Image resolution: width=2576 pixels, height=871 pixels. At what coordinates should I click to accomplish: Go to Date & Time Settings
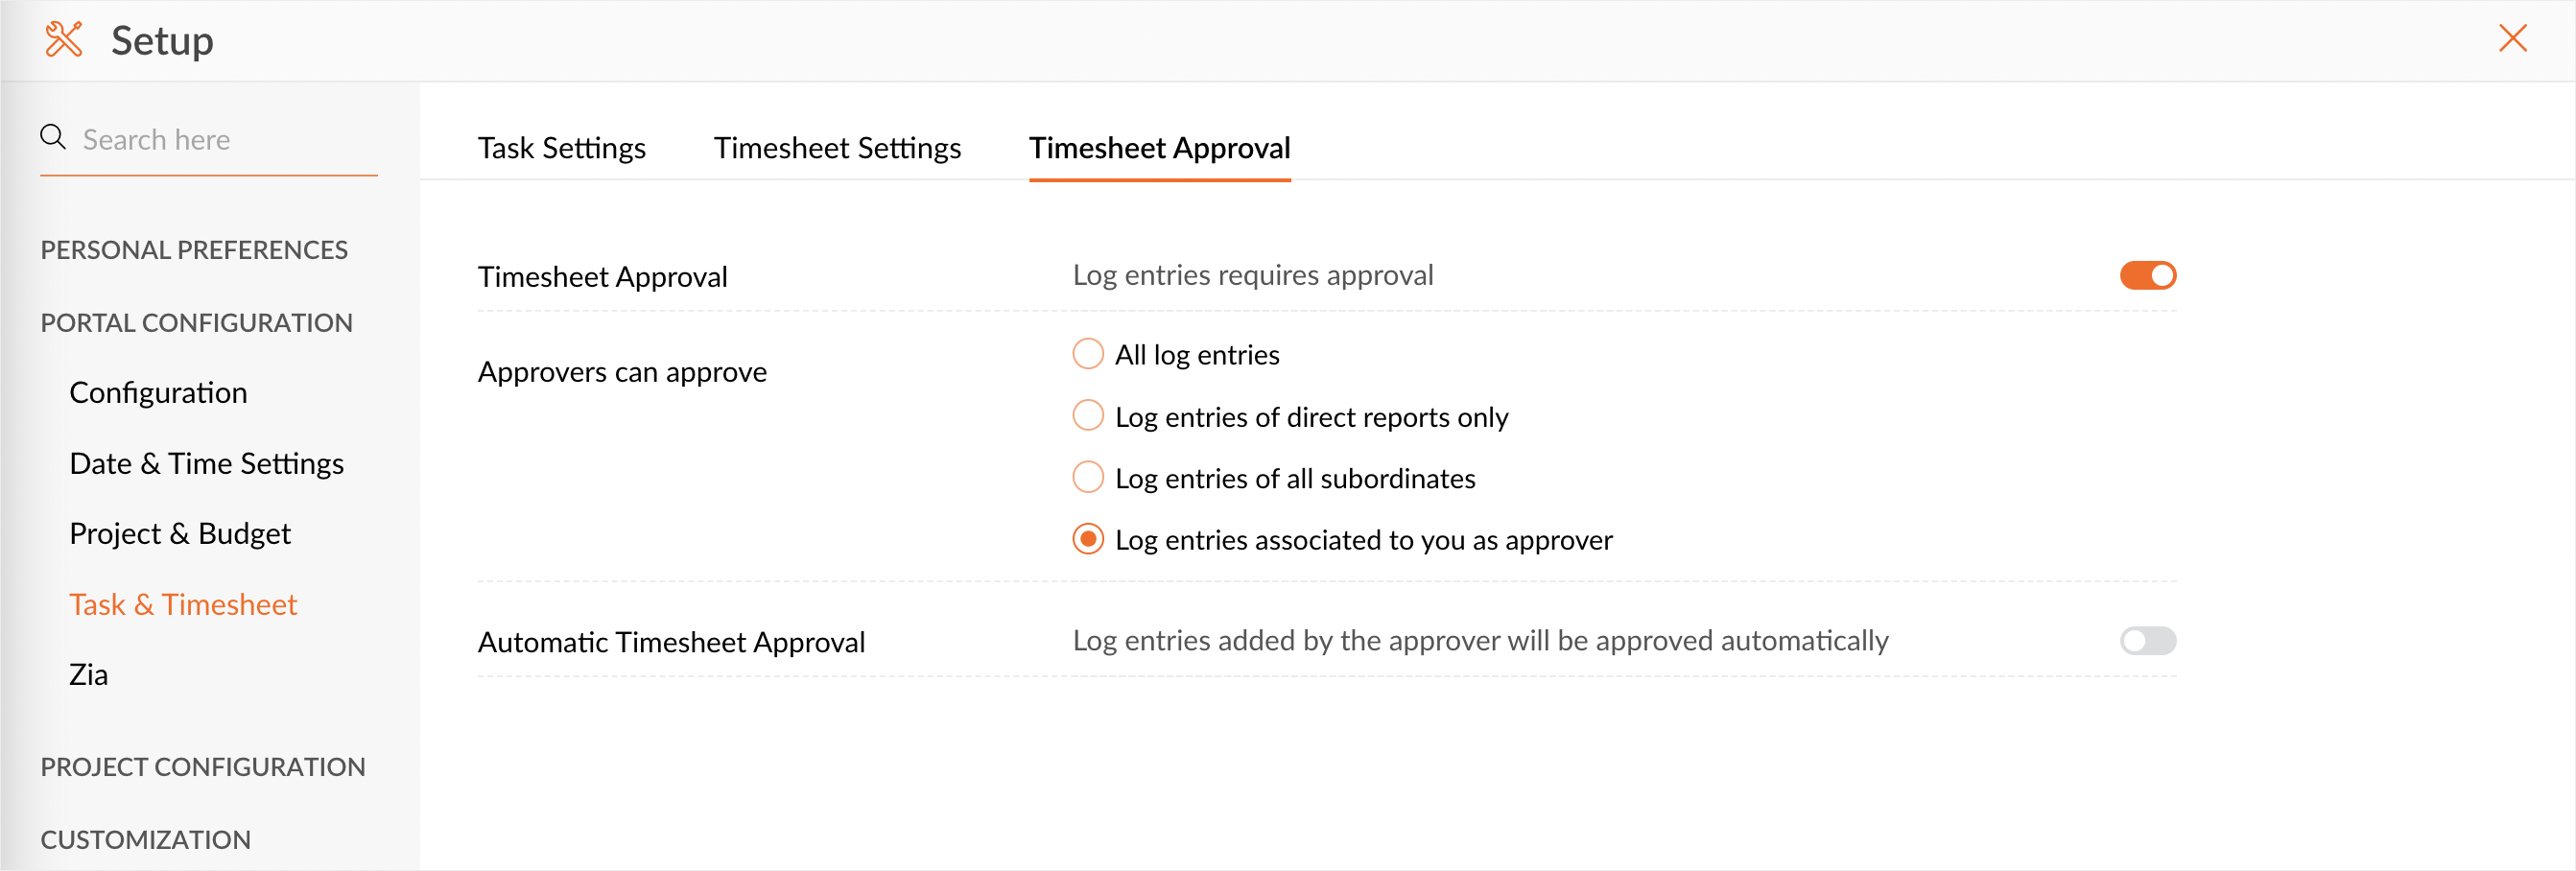(x=206, y=464)
